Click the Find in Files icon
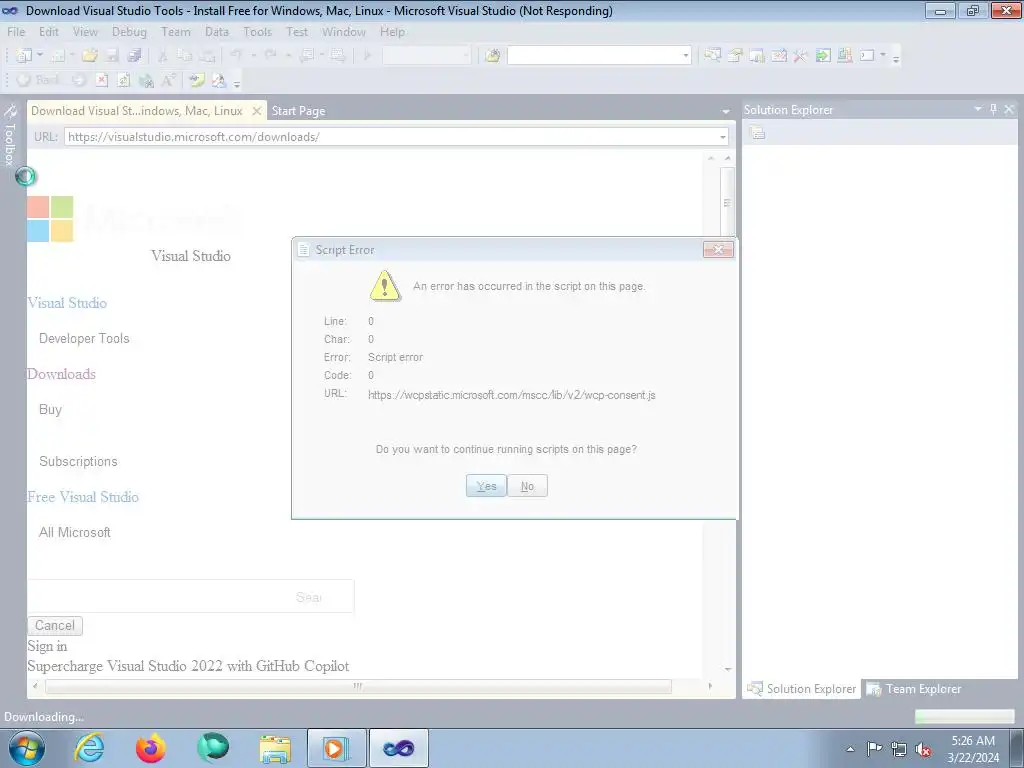 tap(492, 56)
